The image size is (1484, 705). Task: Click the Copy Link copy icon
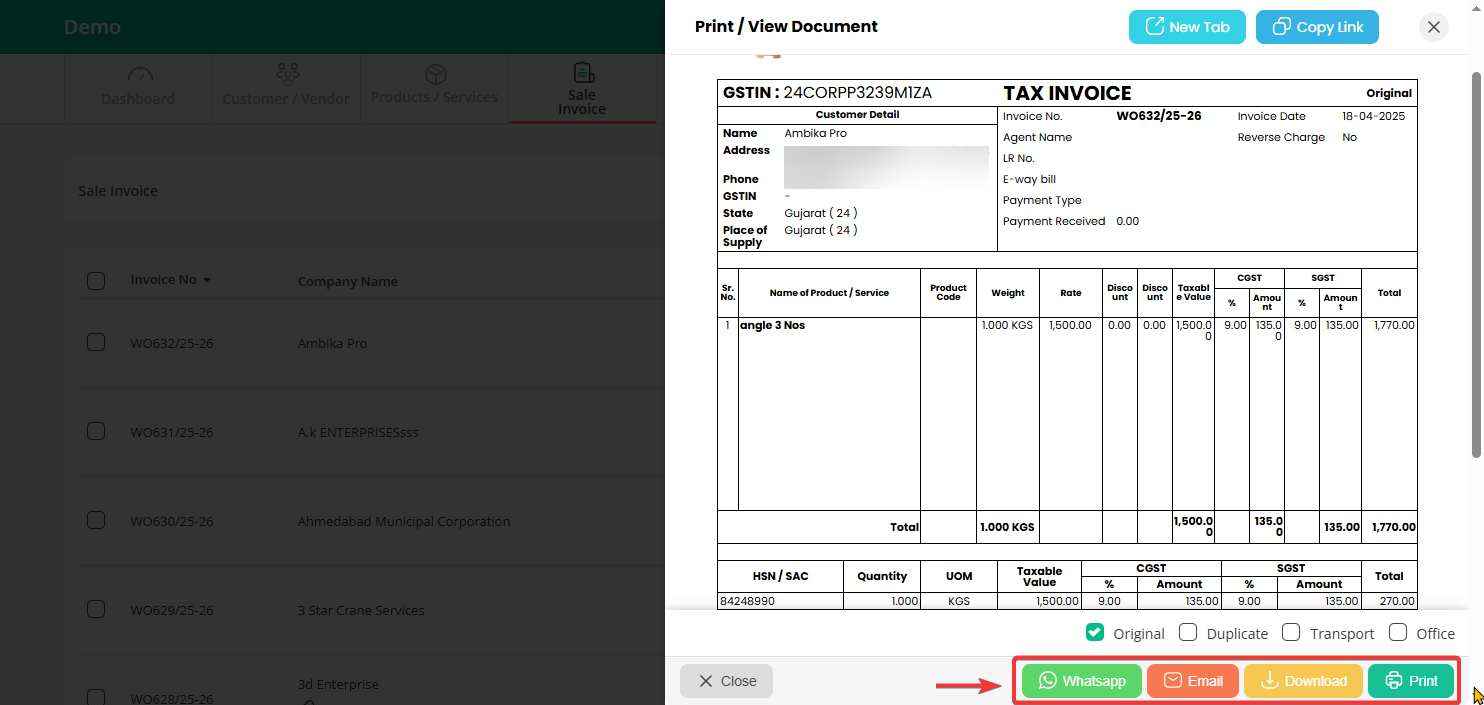(x=1281, y=27)
